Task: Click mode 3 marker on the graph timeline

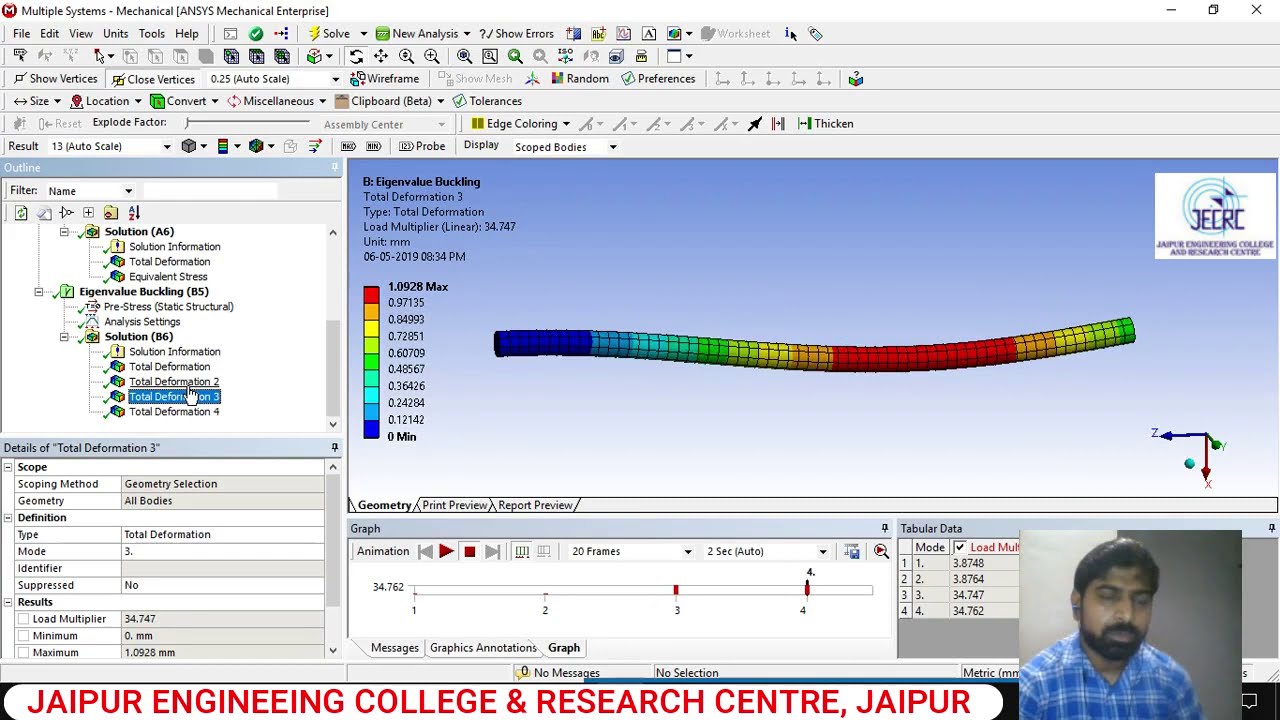Action: [676, 590]
